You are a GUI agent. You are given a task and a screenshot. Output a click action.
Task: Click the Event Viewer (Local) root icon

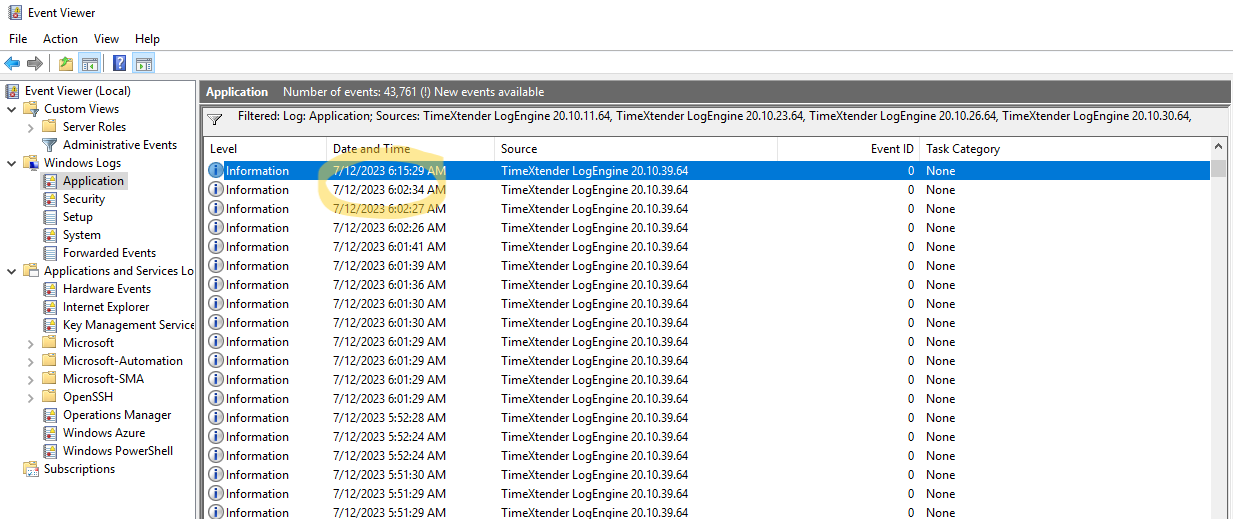click(x=12, y=91)
